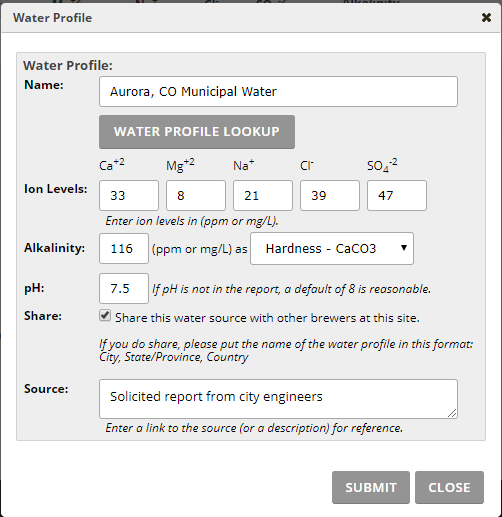The image size is (502, 517).
Task: Click the Water Profile Lookup button
Action: point(197,132)
